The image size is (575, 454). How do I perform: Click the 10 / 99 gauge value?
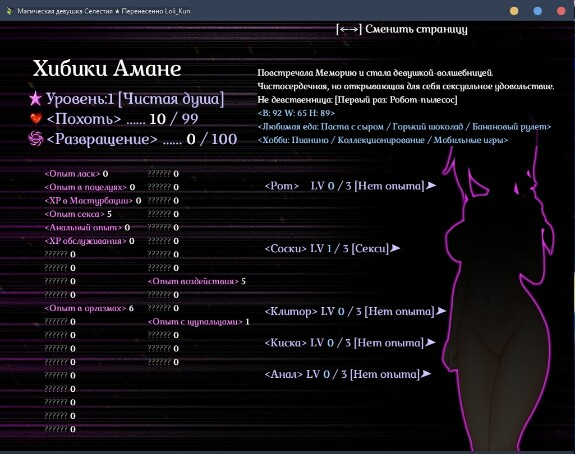coord(174,119)
